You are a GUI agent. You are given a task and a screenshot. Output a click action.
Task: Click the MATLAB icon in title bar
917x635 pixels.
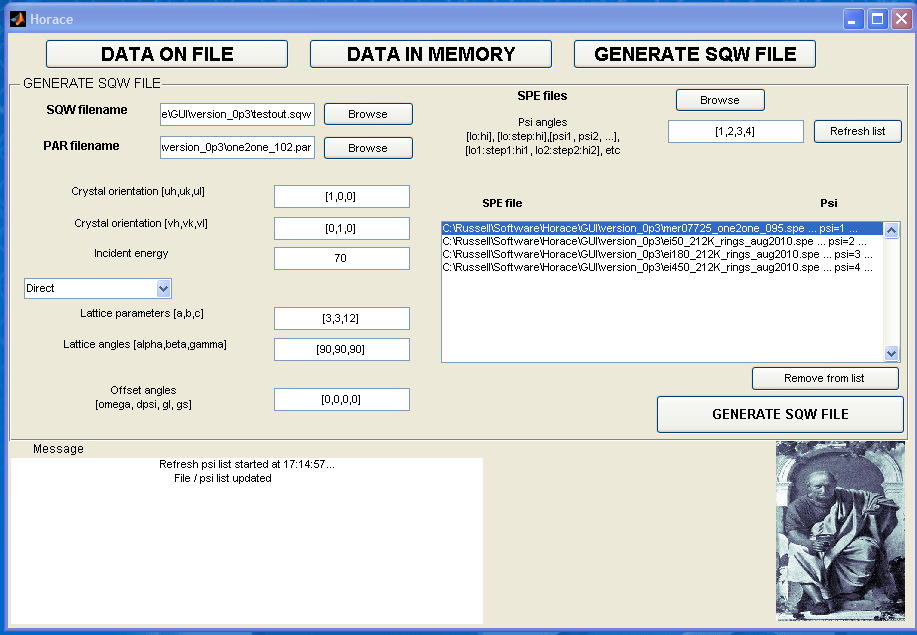(17, 18)
